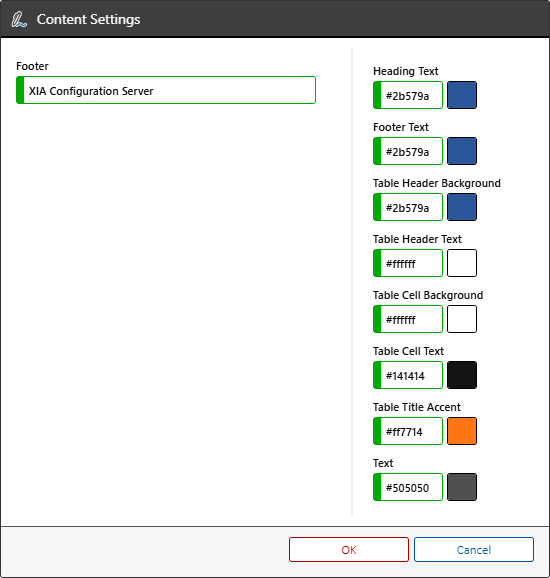Click the Heading Text hex value field
The width and height of the screenshot is (550, 578).
tap(408, 95)
